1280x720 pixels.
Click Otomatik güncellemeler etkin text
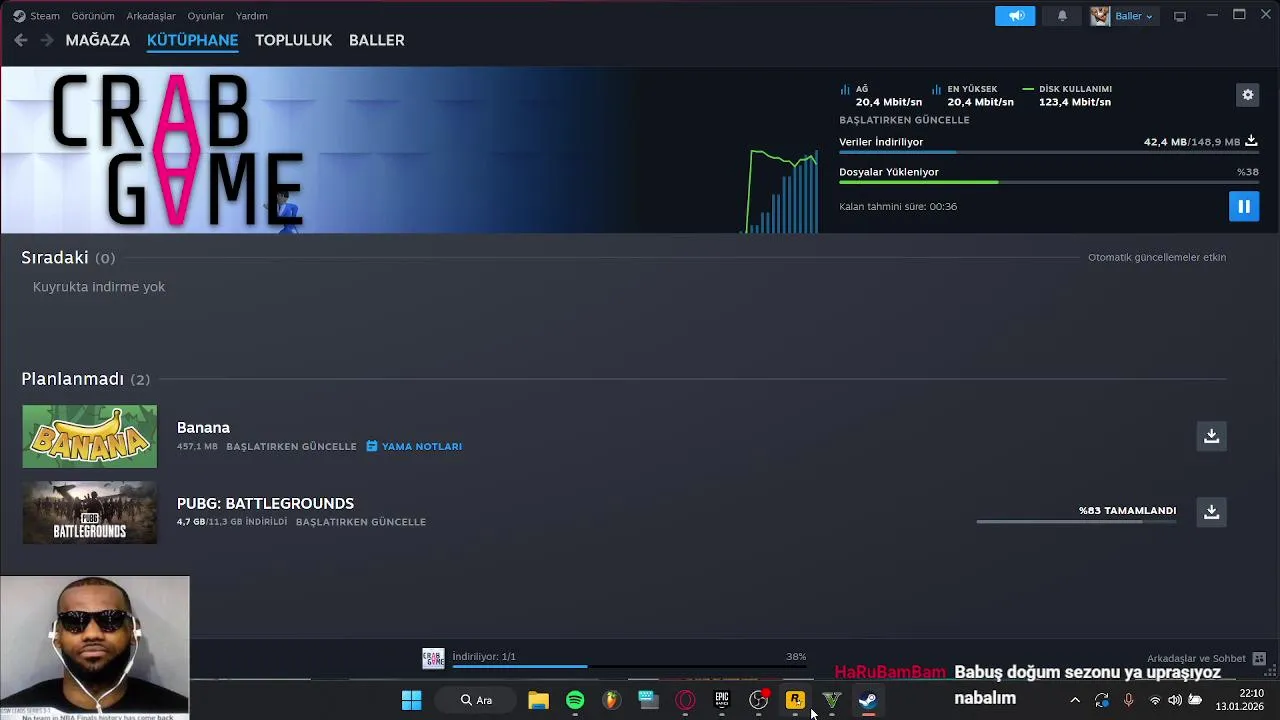[1157, 257]
